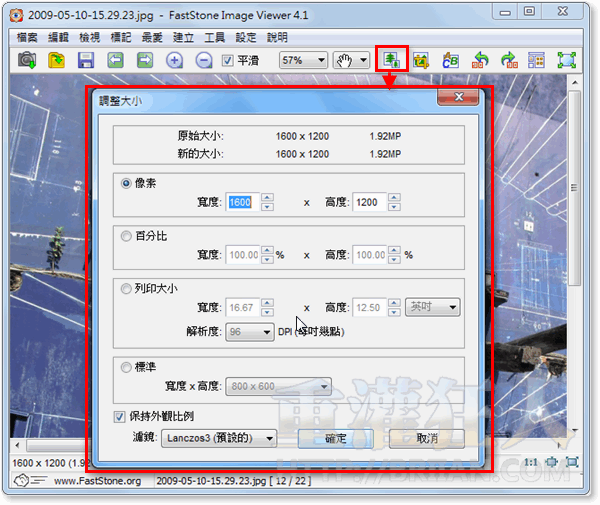Click the 取消 button
Image resolution: width=600 pixels, height=505 pixels.
(427, 438)
